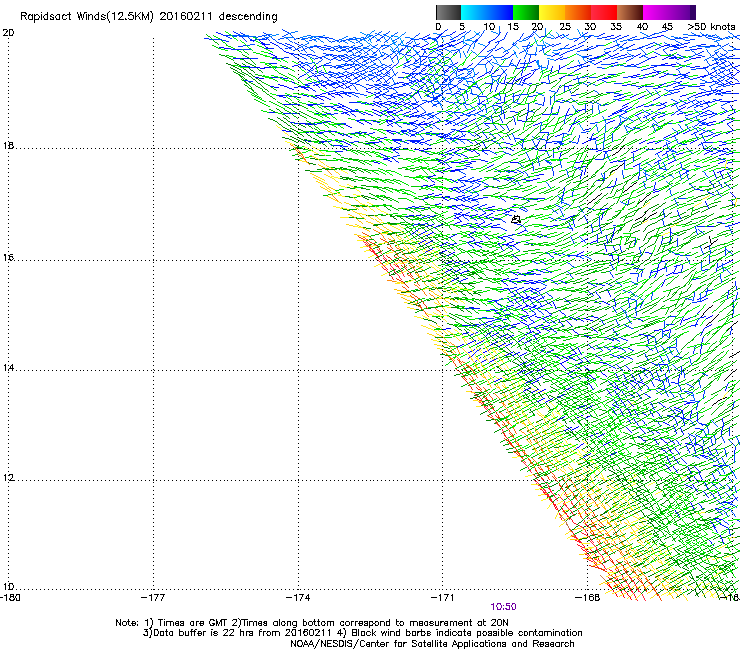This screenshot has height=650, width=740.
Task: Click the latitude '18' label on left axis
Action: pos(8,146)
